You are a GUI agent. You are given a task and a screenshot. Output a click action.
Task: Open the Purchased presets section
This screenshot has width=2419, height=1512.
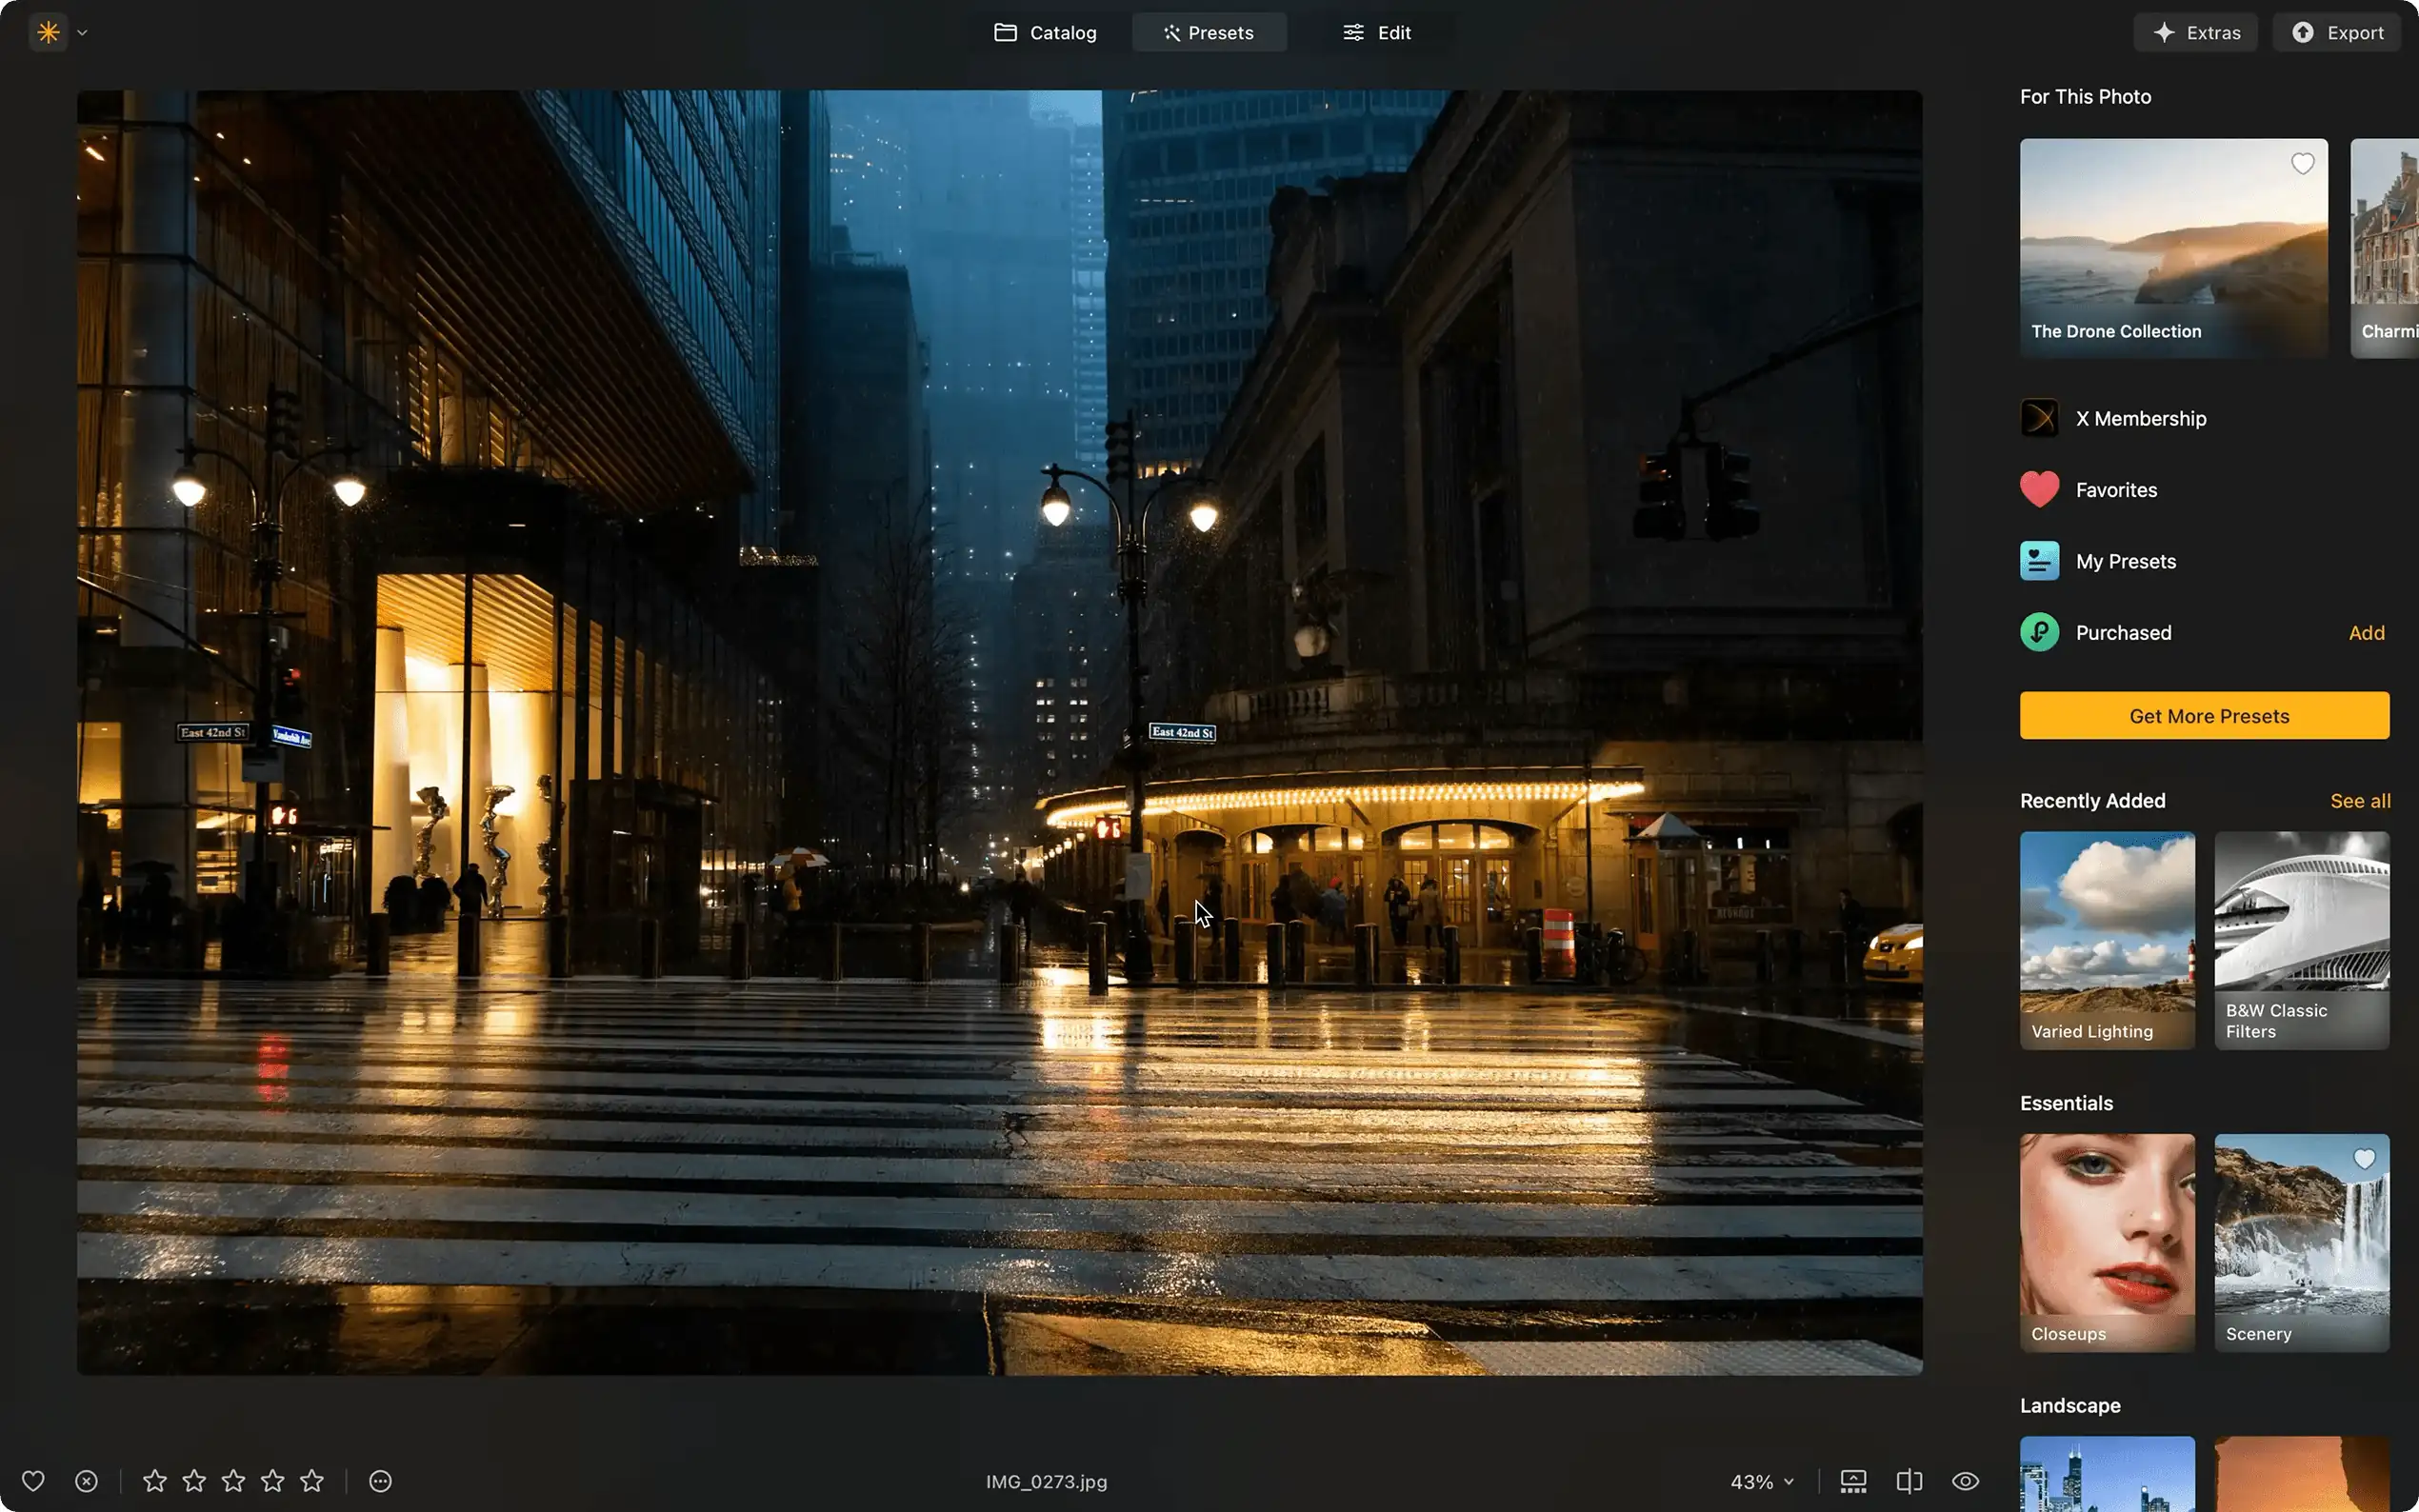coord(2123,633)
